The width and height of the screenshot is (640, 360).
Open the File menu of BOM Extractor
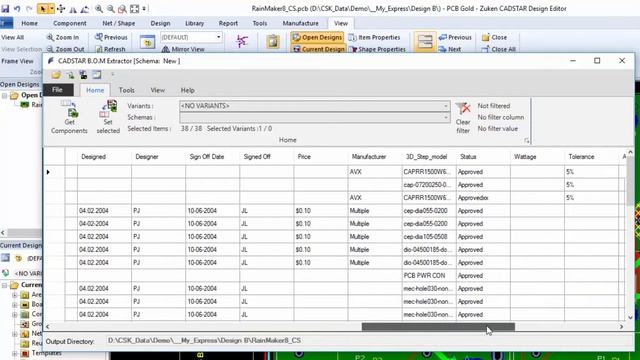tap(58, 90)
